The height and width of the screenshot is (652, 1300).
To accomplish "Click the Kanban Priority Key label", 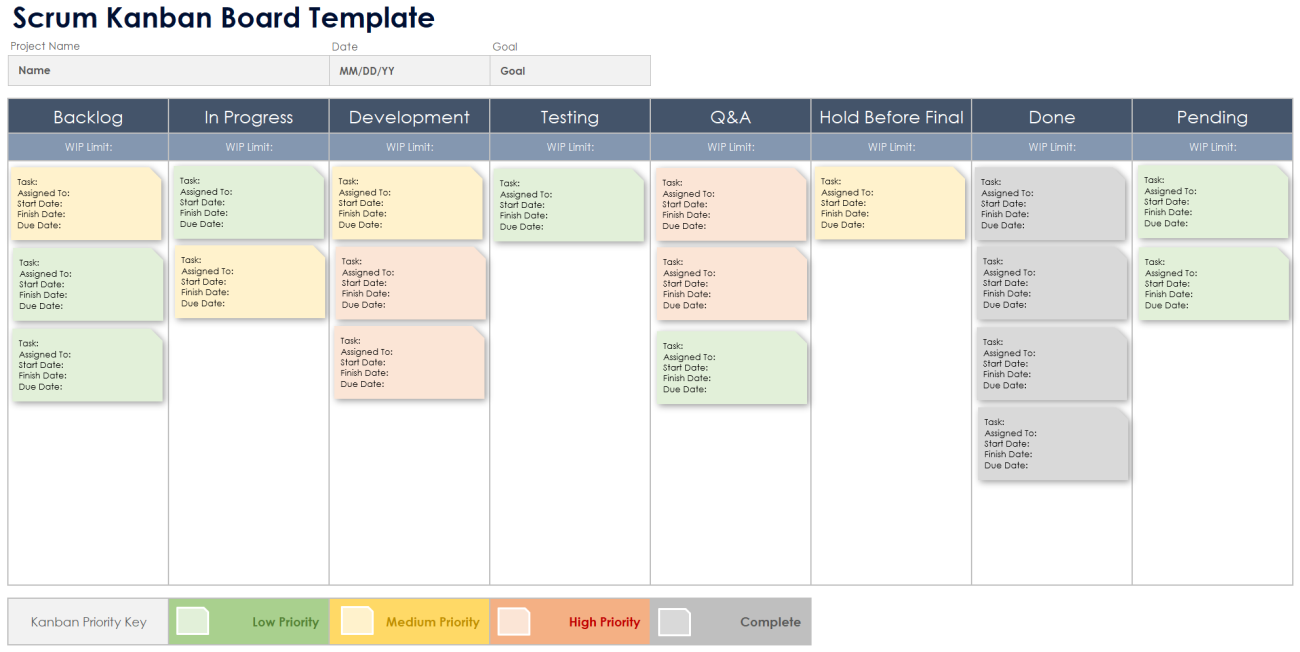I will point(87,621).
